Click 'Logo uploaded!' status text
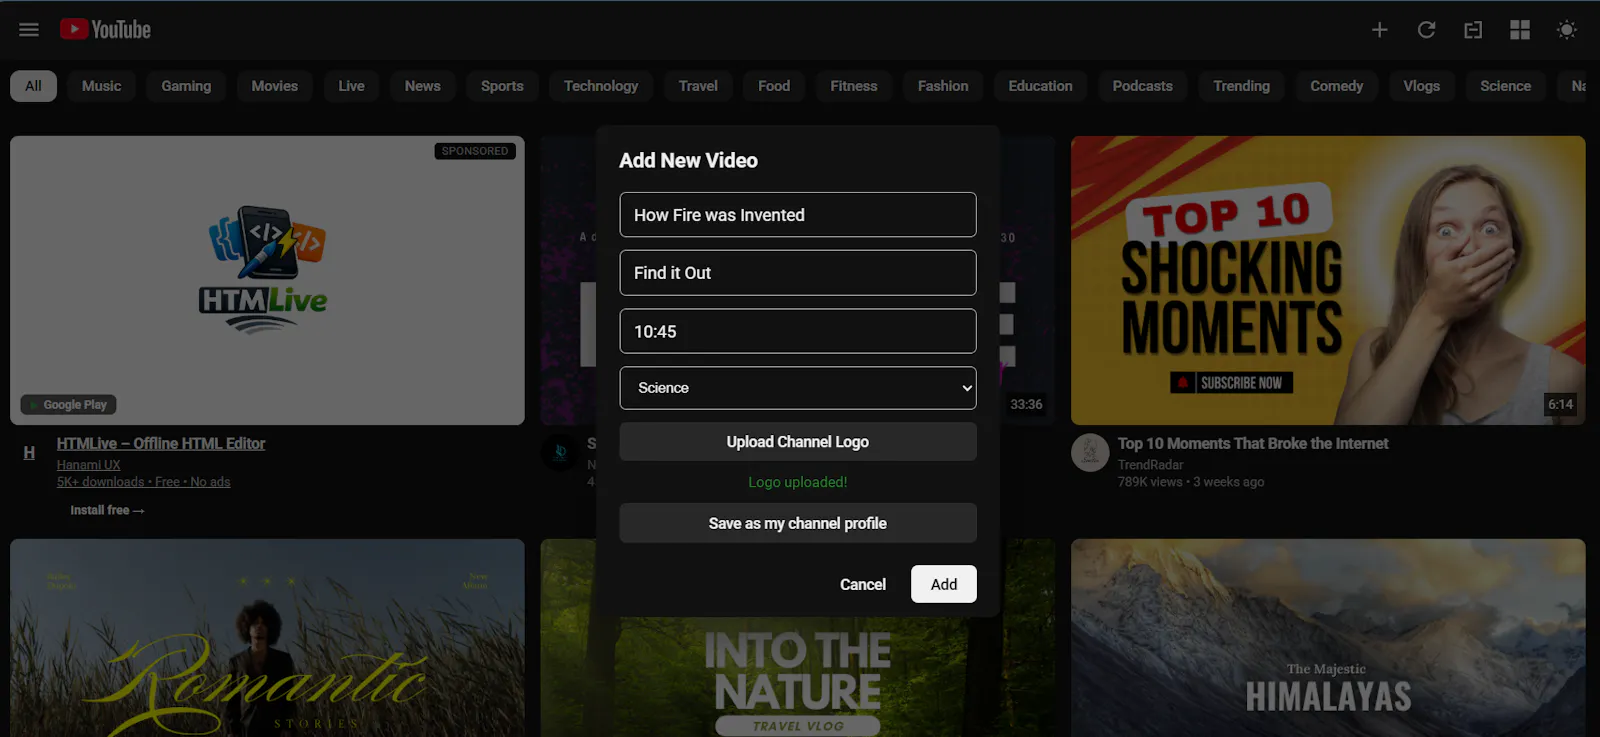Screen dimensions: 1600x737 click(x=798, y=482)
